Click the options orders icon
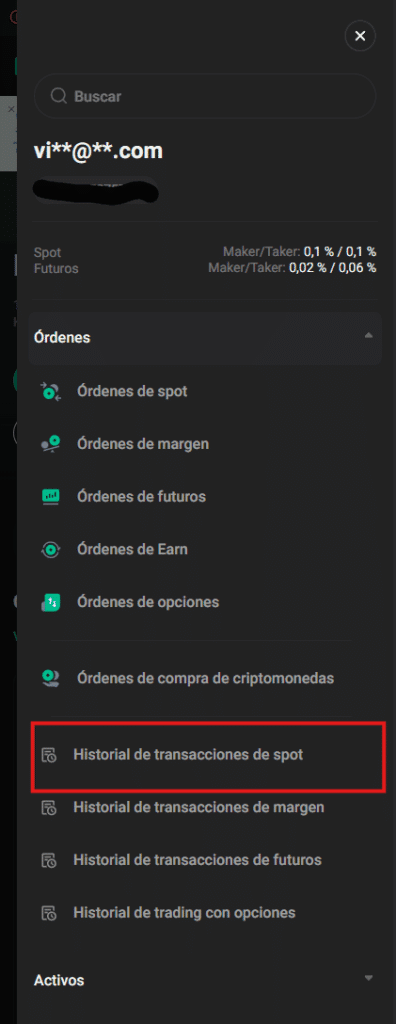Screen dimensions: 396x1024 pos(50,602)
